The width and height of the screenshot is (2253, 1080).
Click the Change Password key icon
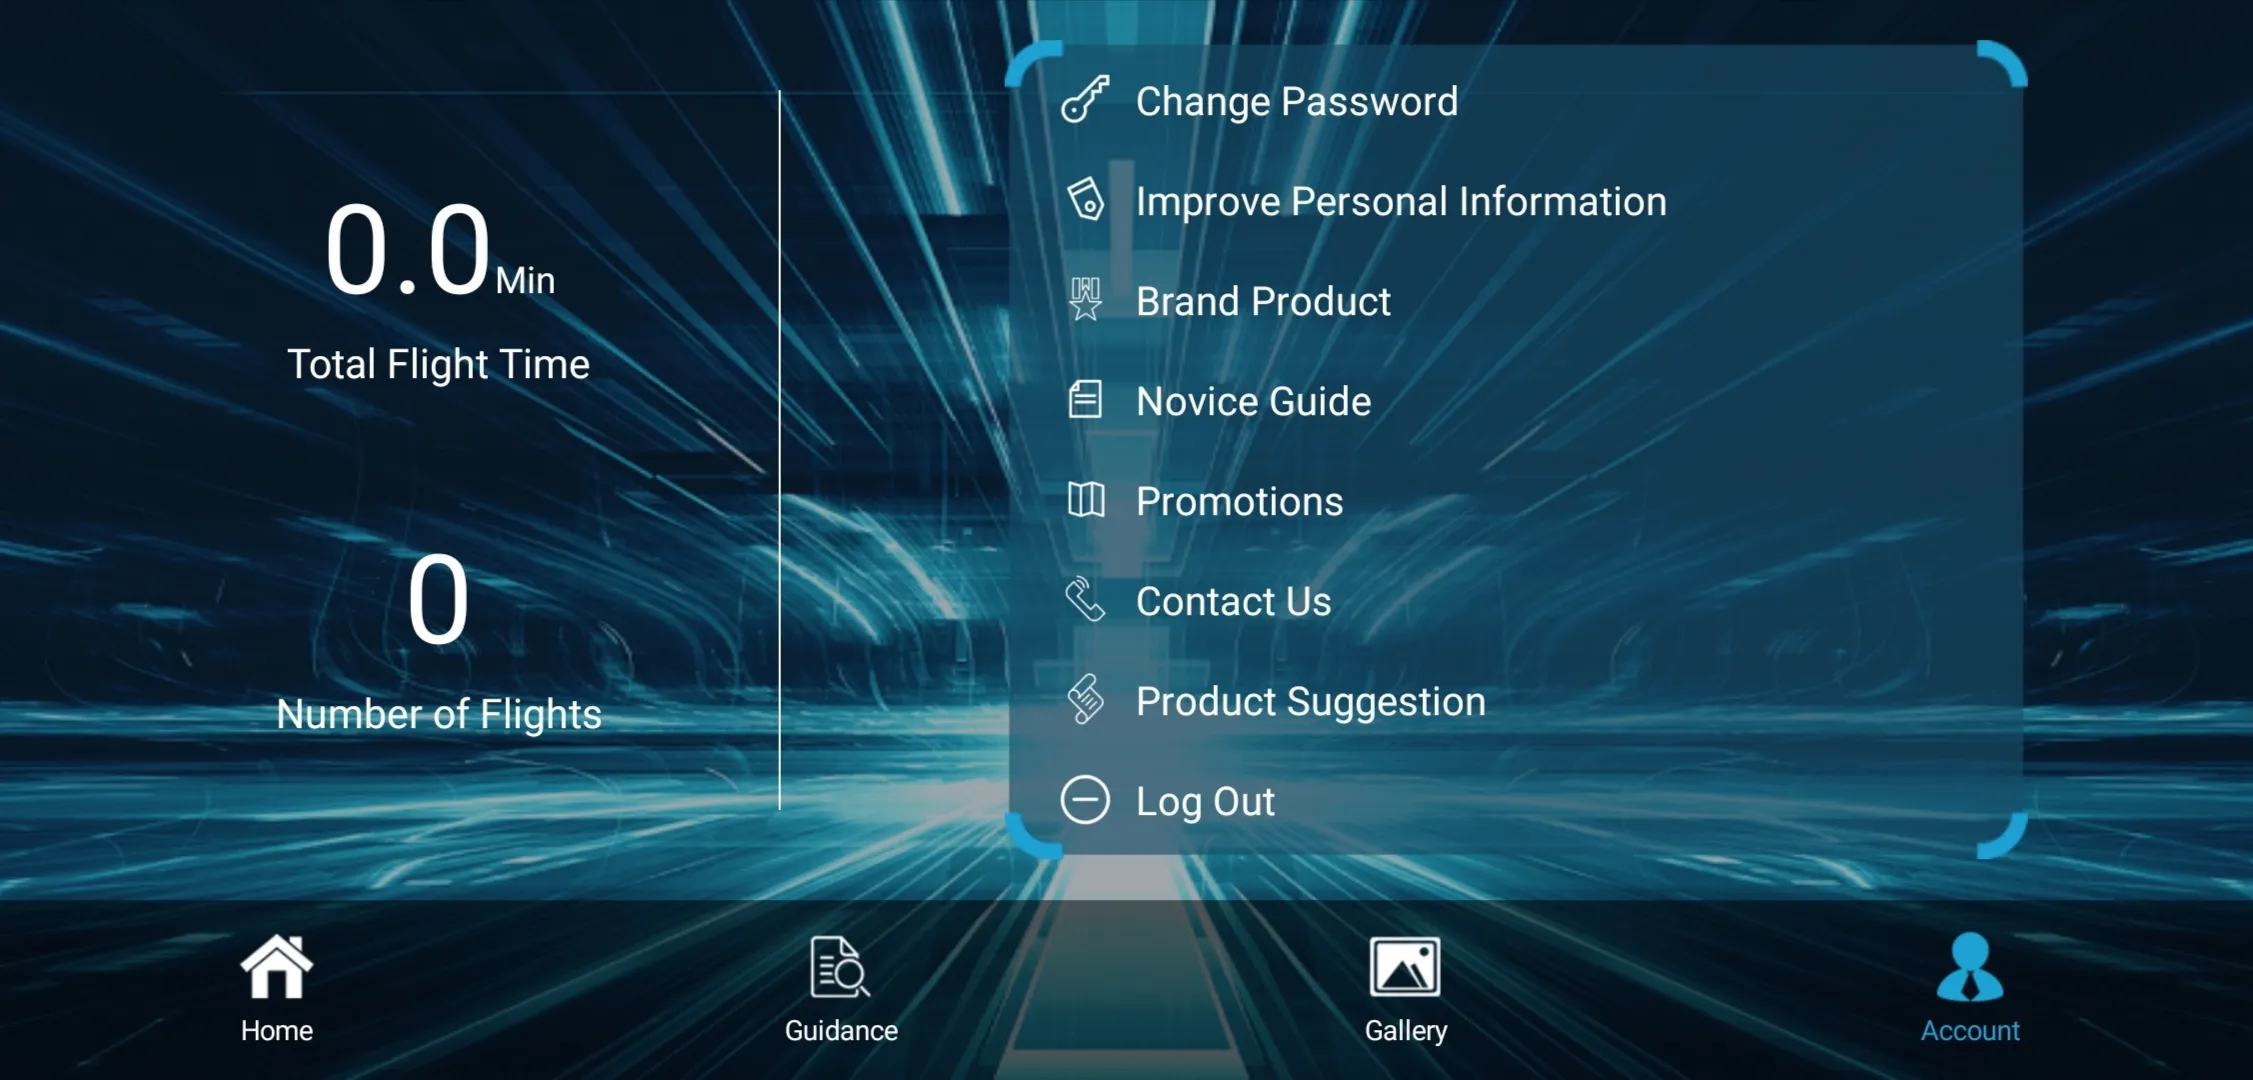pos(1088,99)
